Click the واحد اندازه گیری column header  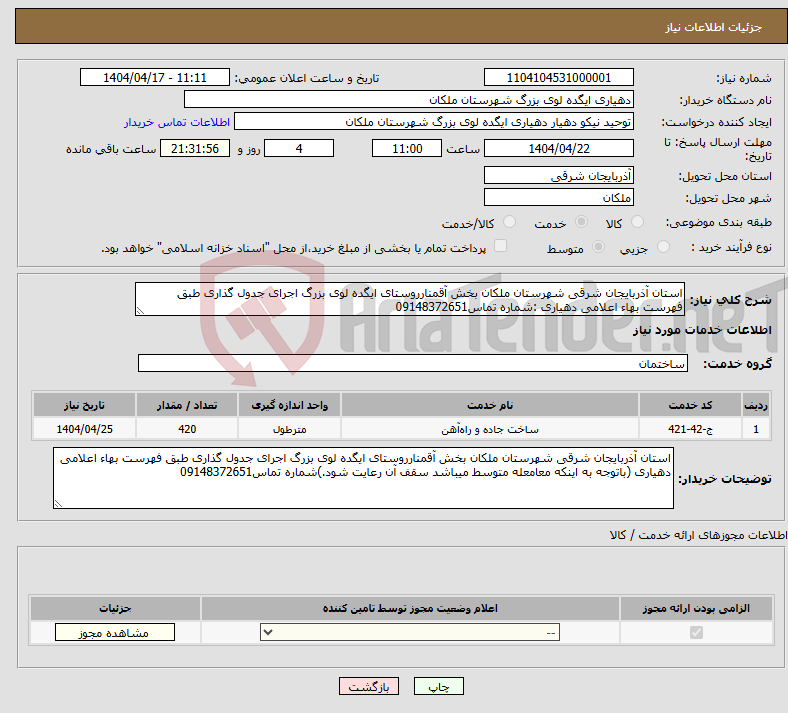click(x=289, y=405)
